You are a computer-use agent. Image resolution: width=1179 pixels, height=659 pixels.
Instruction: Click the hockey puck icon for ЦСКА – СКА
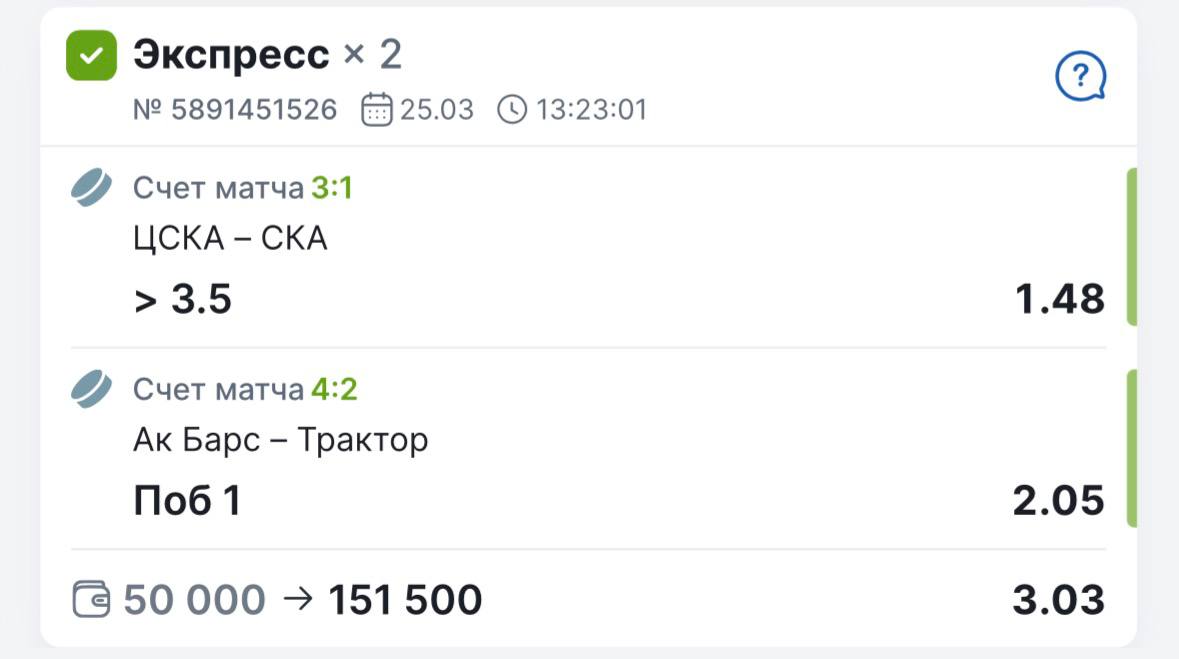coord(93,188)
